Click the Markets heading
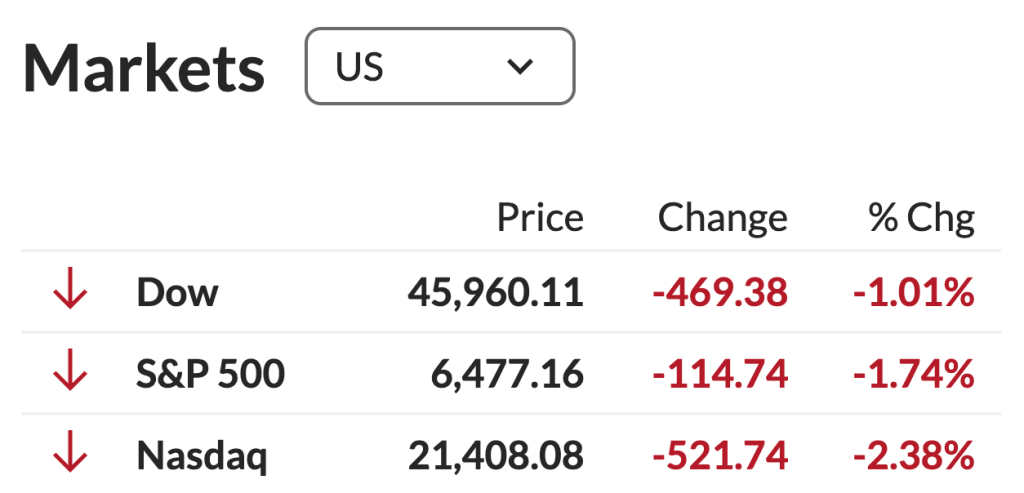This screenshot has width=1024, height=493. 144,68
